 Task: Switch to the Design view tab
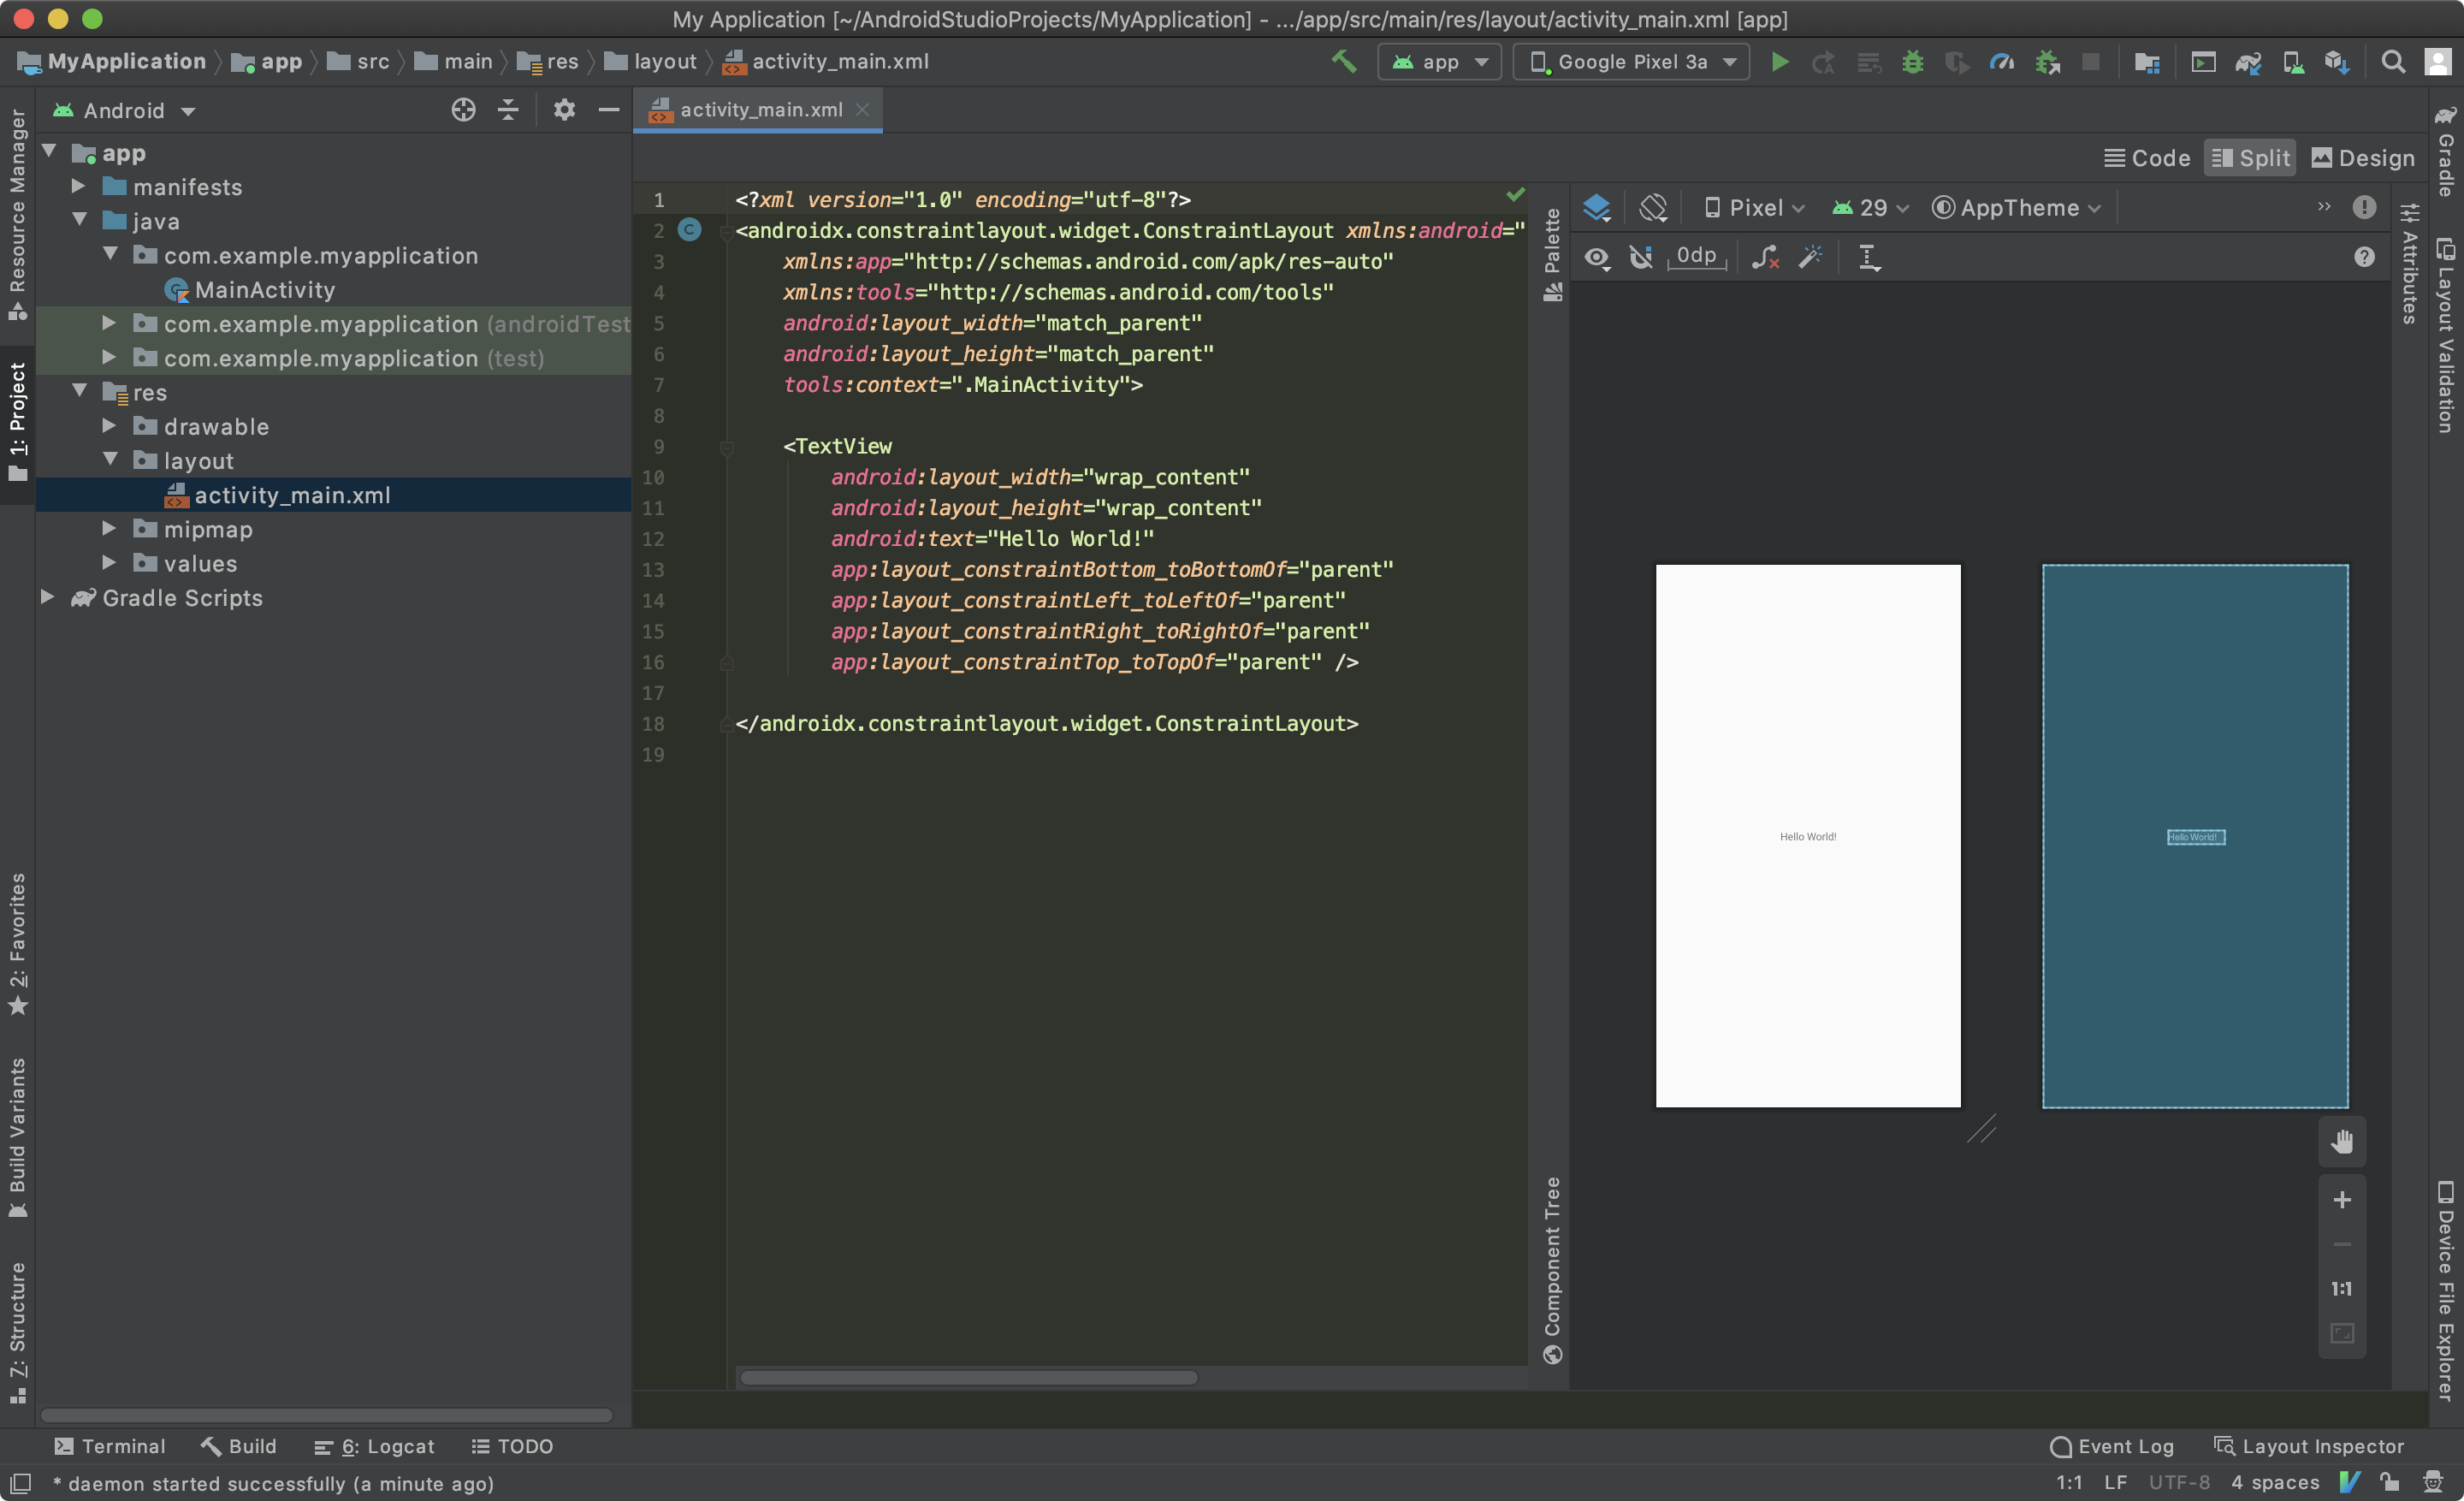[x=2363, y=157]
